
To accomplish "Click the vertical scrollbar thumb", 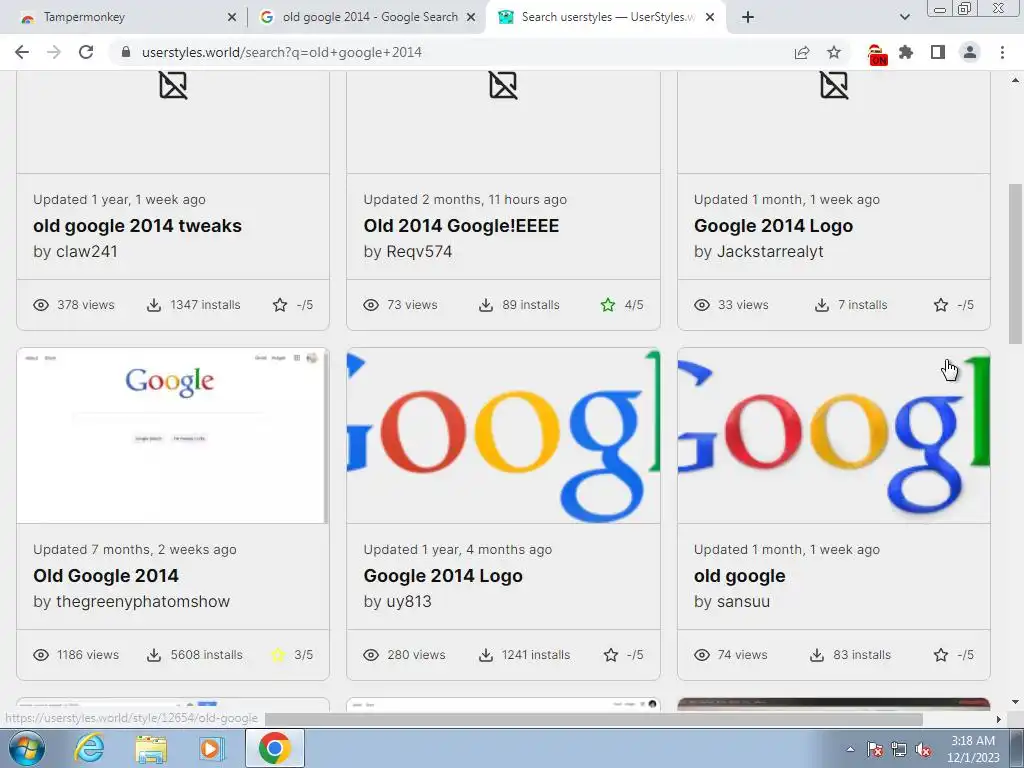I will click(1015, 263).
